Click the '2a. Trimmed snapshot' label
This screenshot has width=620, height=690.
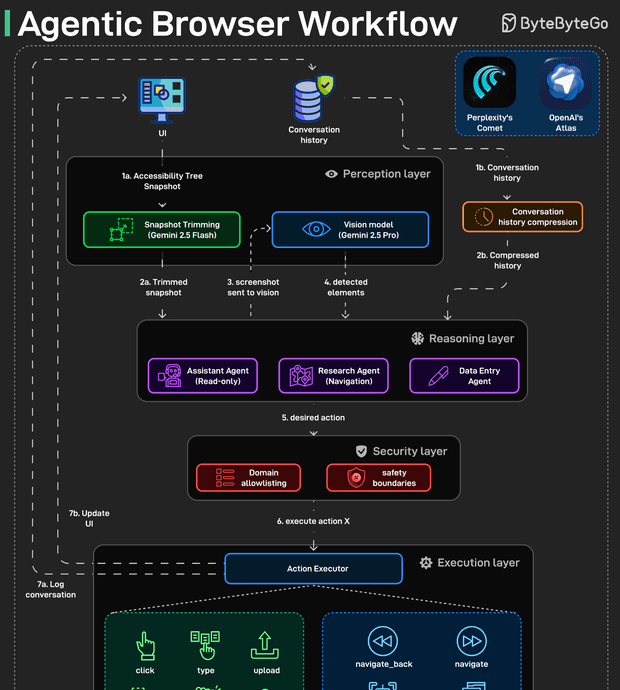tap(163, 287)
